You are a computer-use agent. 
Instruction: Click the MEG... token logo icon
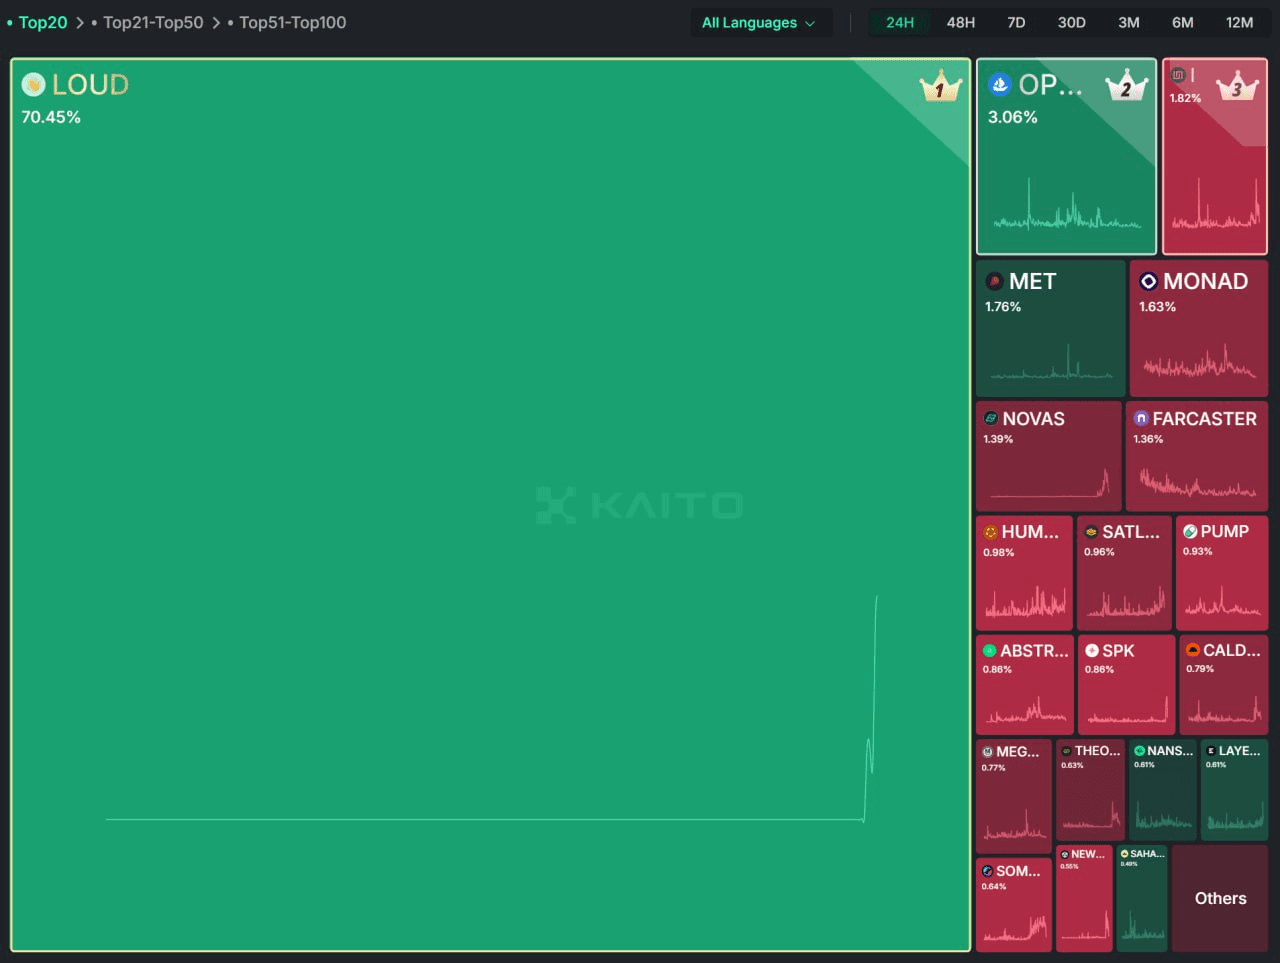[x=987, y=751]
